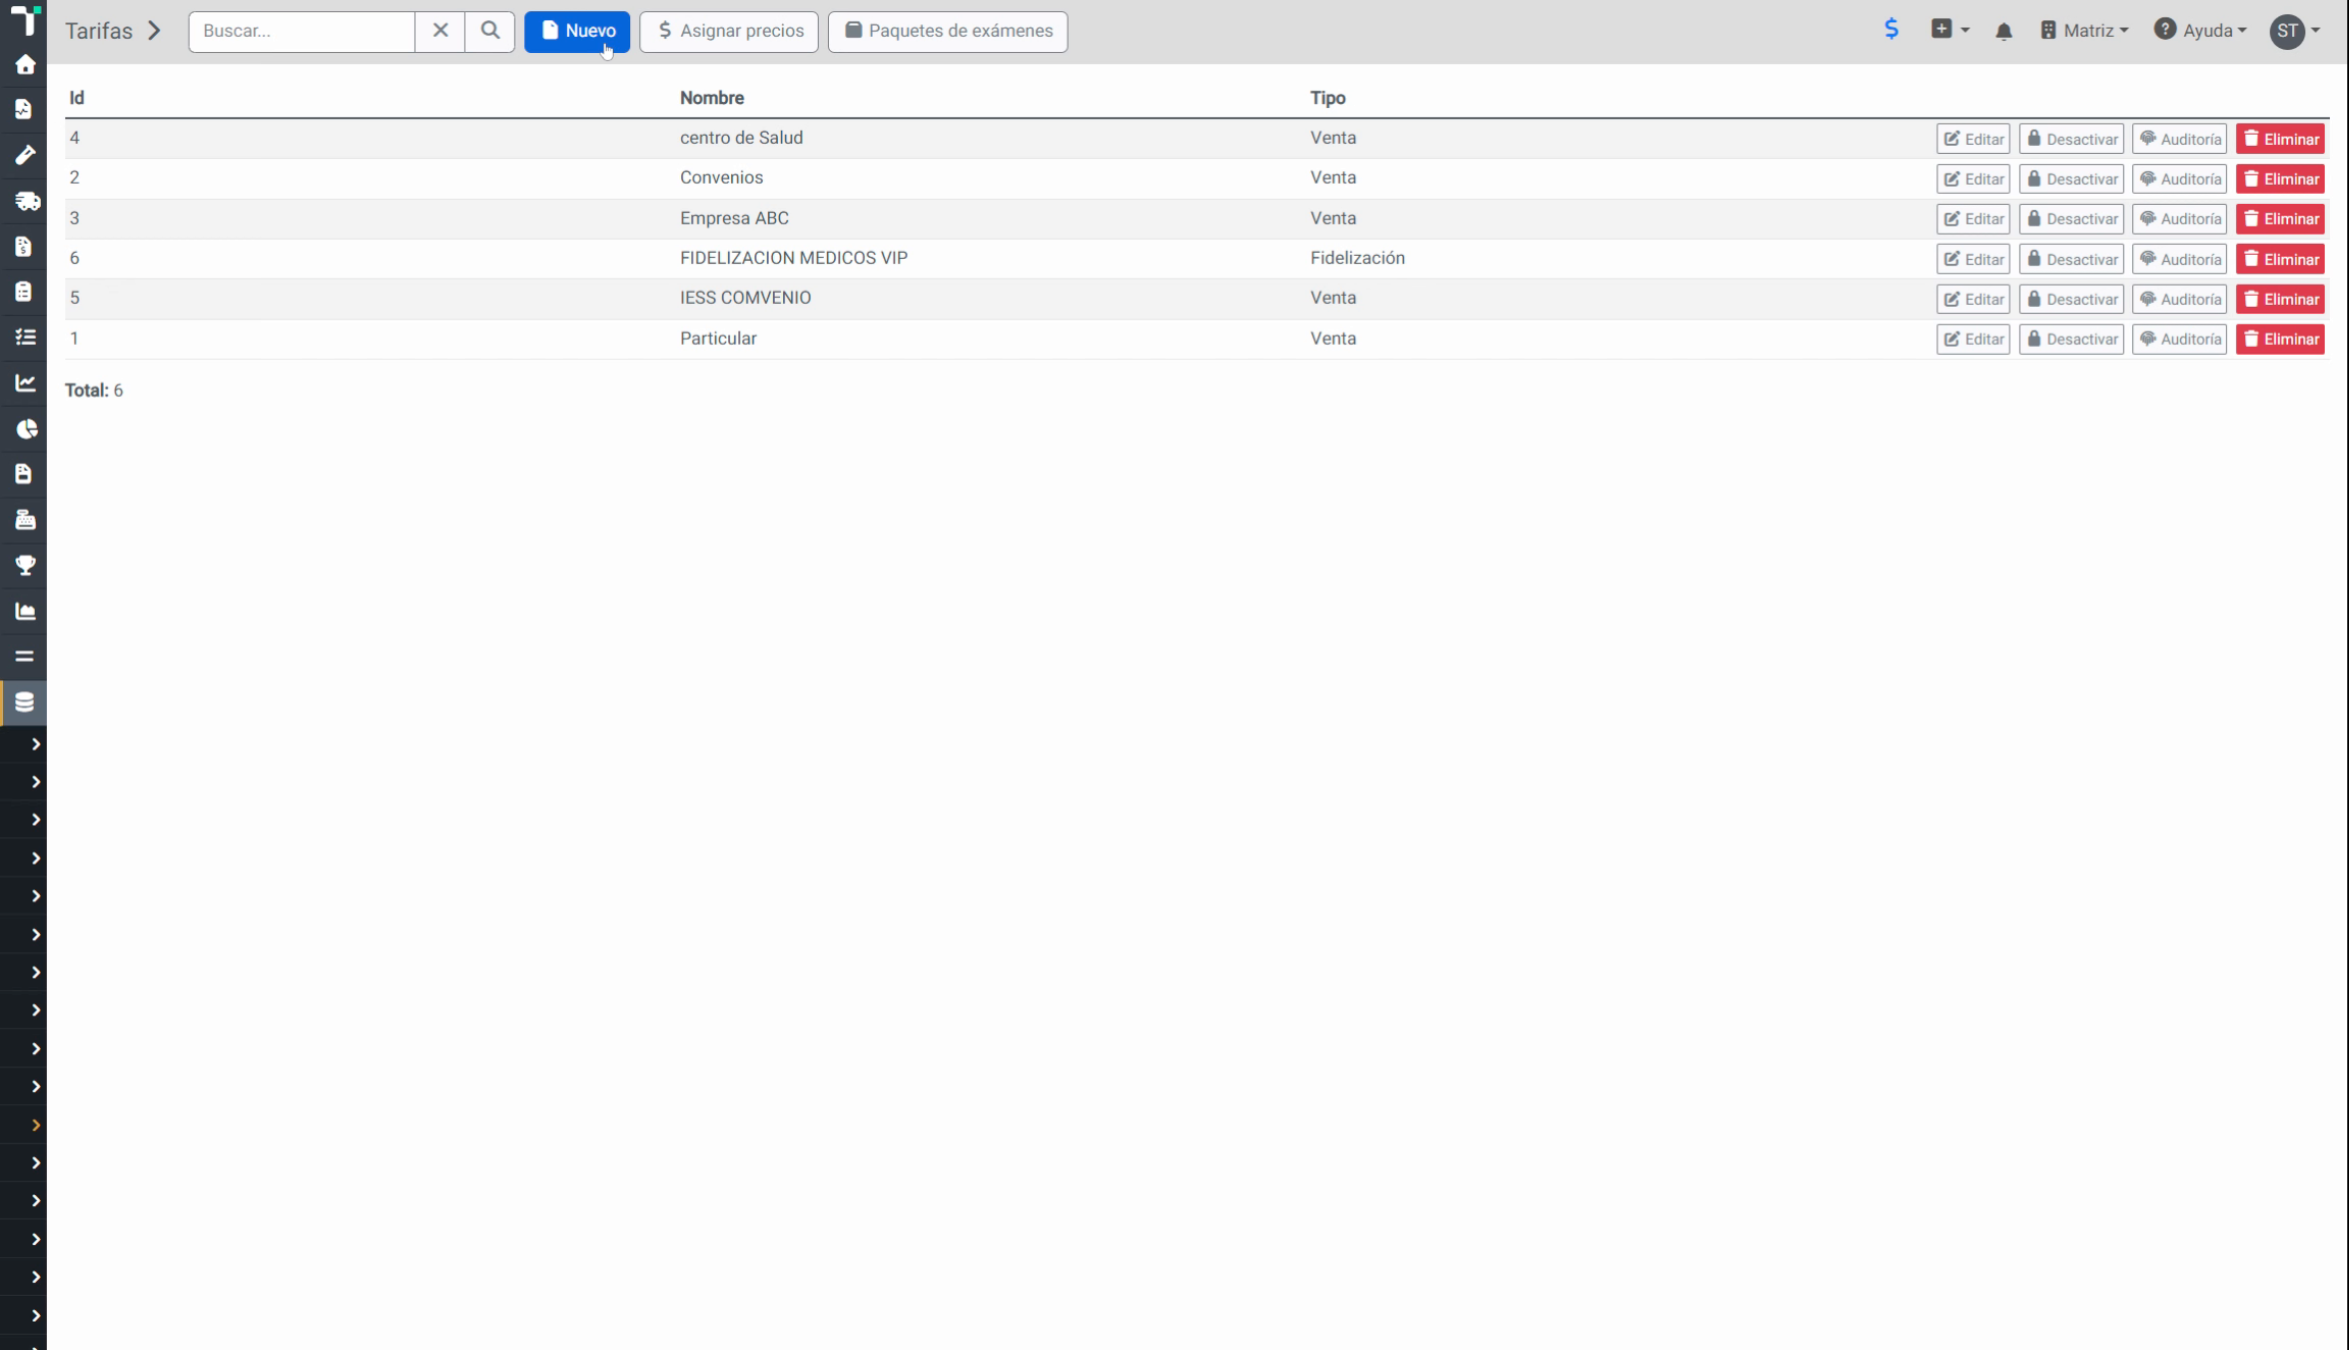Open the delivery truck icon in sidebar
The height and width of the screenshot is (1350, 2349).
(26, 201)
